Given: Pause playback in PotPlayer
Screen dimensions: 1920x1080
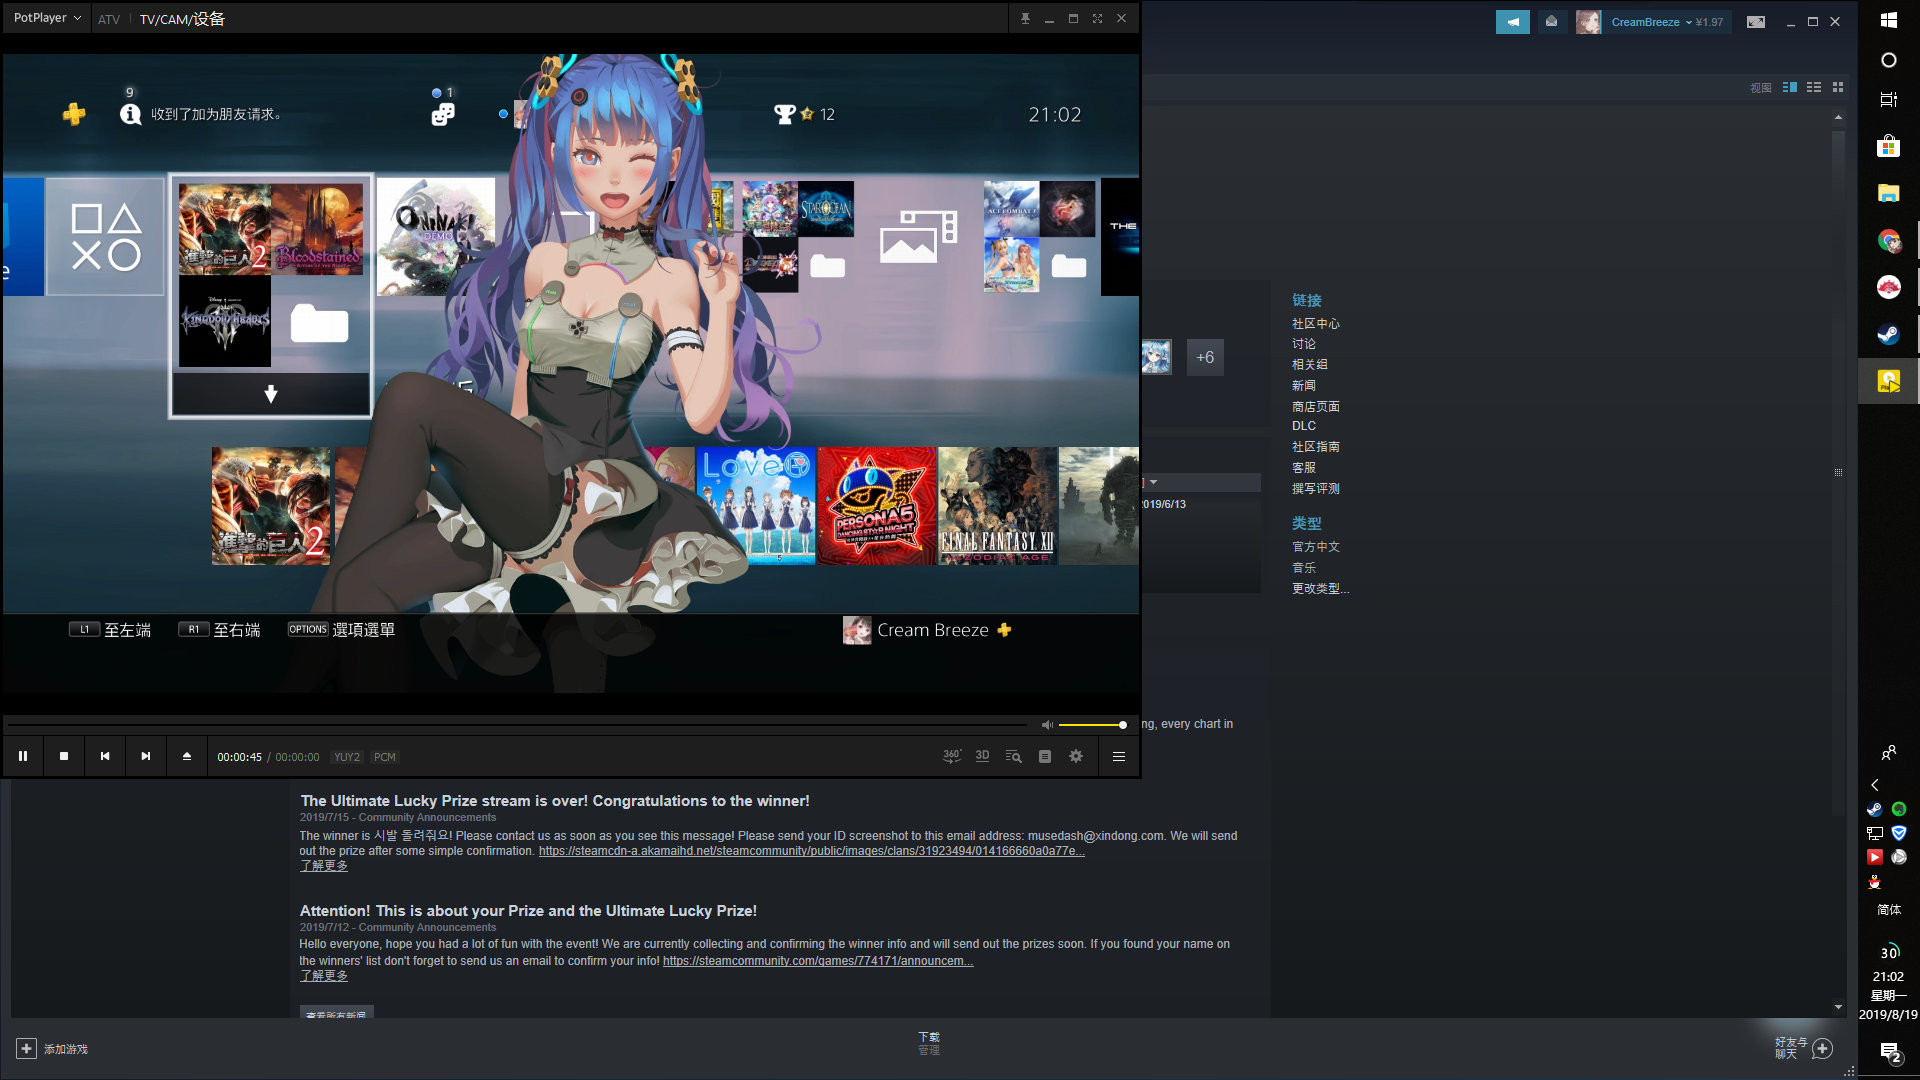Looking at the screenshot, I should [x=23, y=757].
